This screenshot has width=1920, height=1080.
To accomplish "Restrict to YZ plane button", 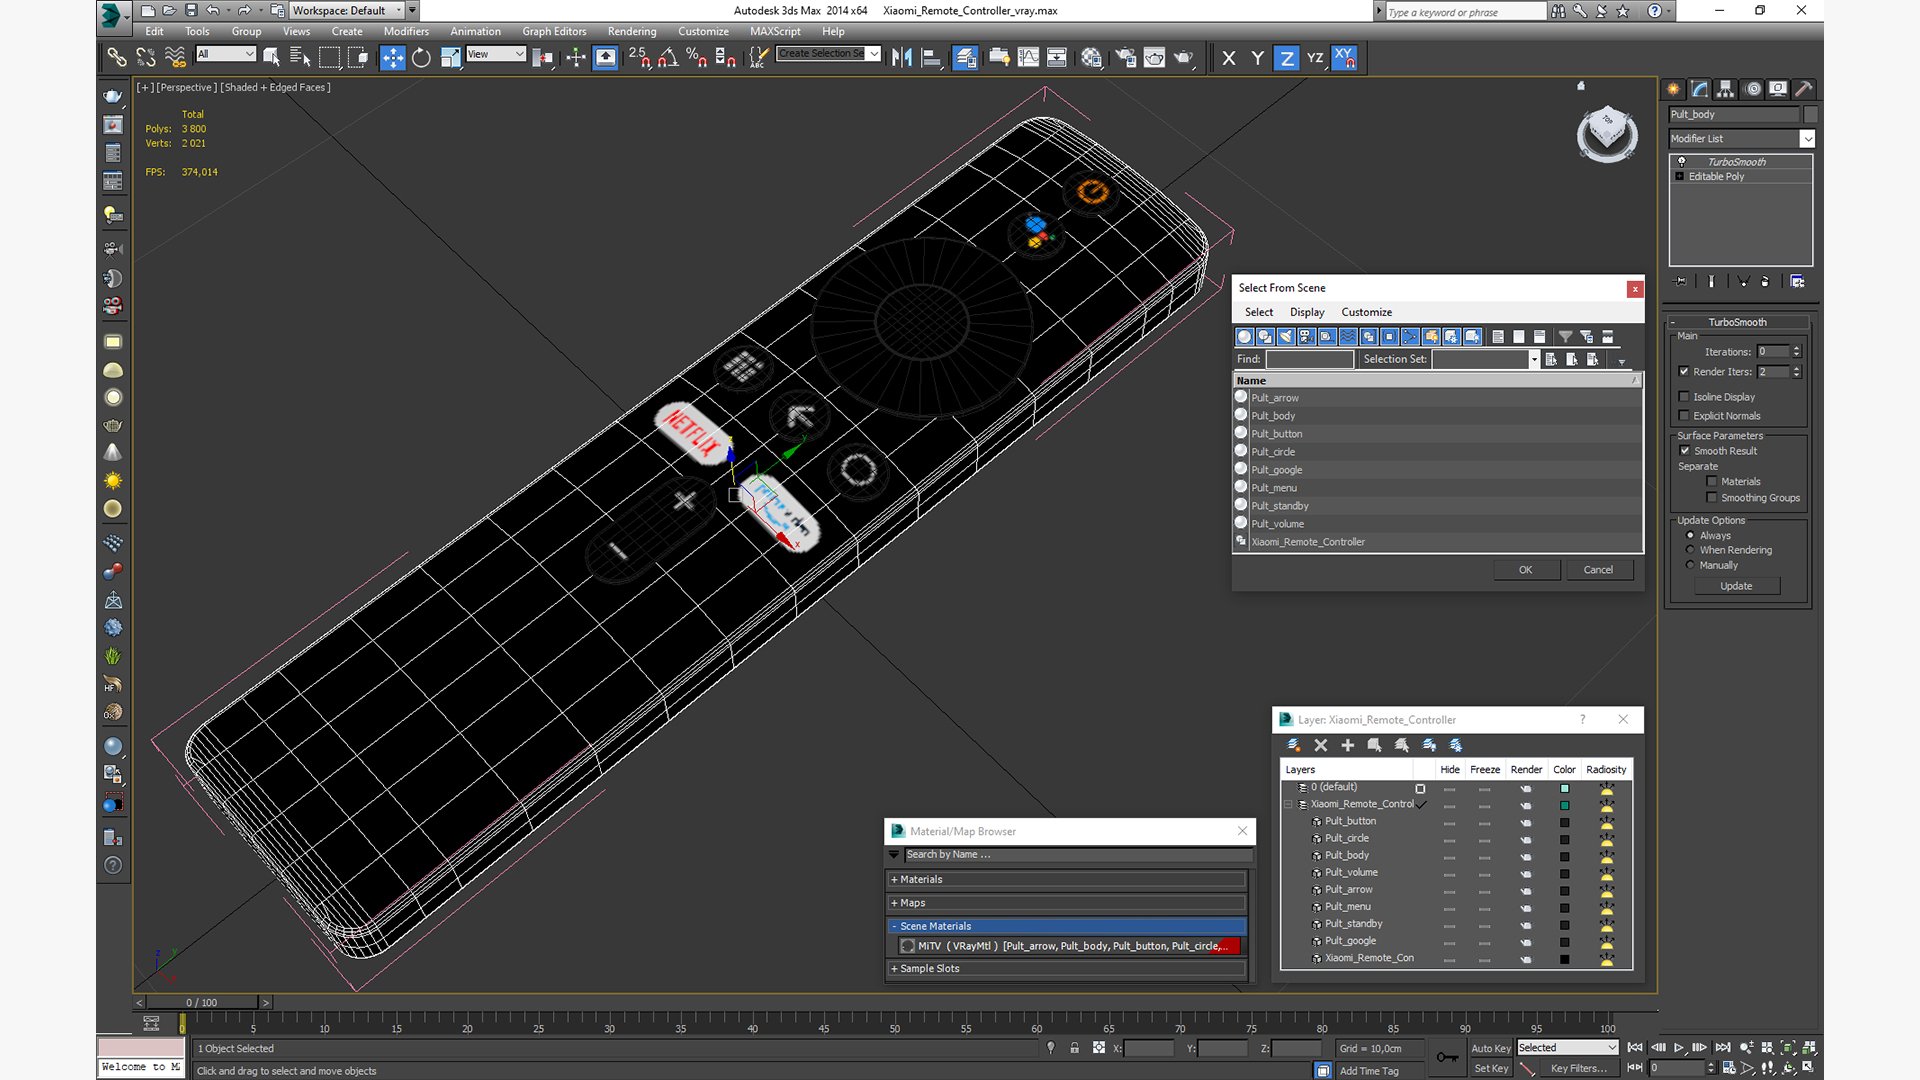I will pyautogui.click(x=1315, y=58).
